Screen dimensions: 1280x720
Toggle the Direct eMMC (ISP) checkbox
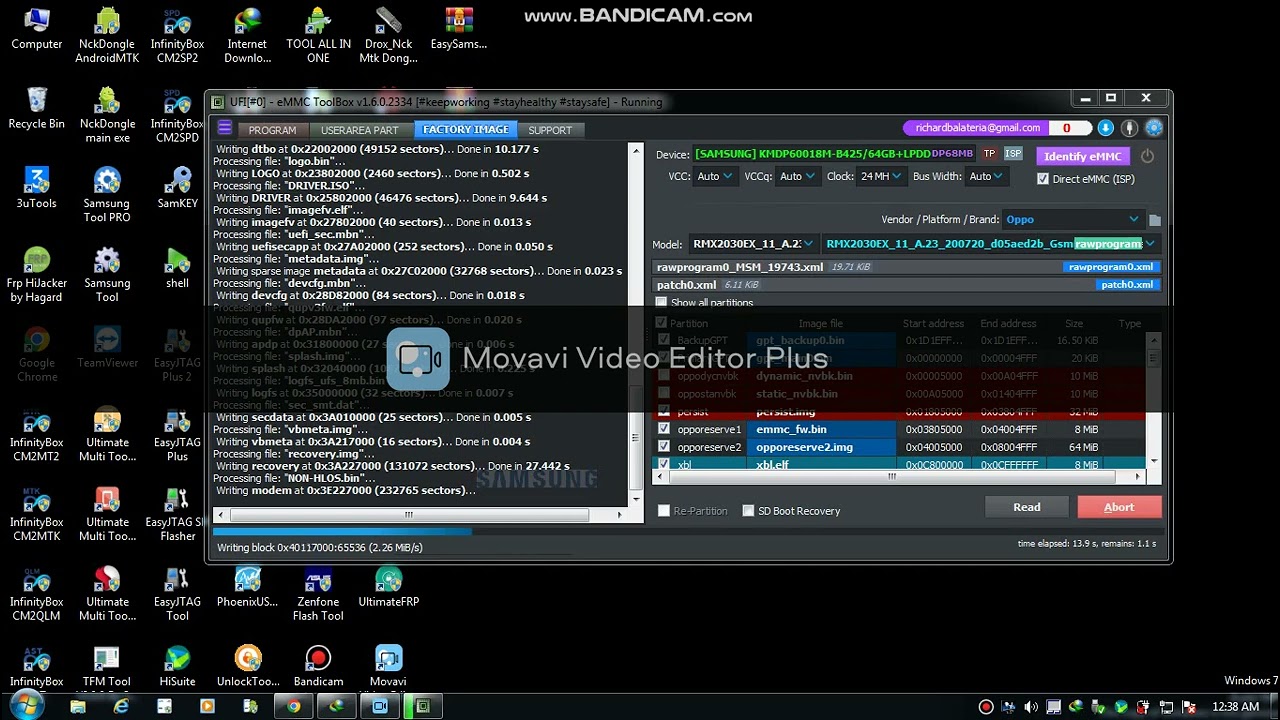[x=1043, y=179]
